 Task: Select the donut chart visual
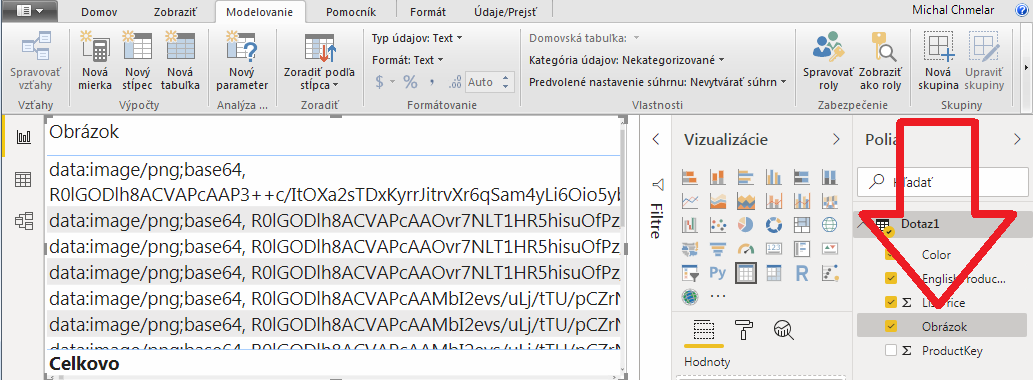pos(773,225)
